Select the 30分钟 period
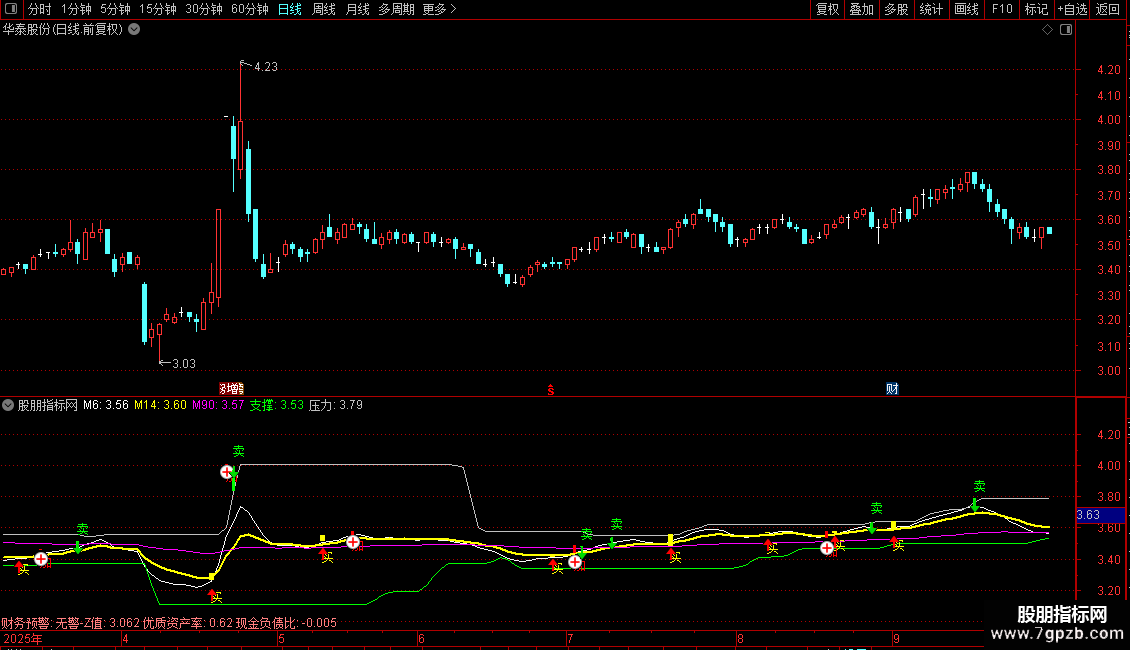The width and height of the screenshot is (1130, 650). [204, 9]
